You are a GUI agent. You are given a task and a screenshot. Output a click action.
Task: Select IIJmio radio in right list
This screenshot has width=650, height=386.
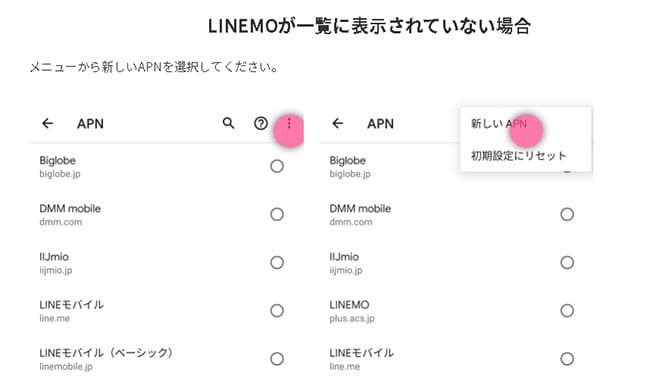[x=567, y=262]
